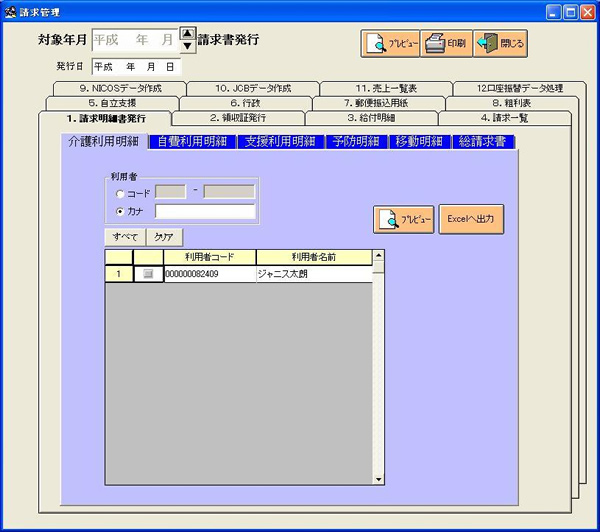The image size is (600, 532).
Task: Click the top プレビュー preview button
Action: [390, 44]
